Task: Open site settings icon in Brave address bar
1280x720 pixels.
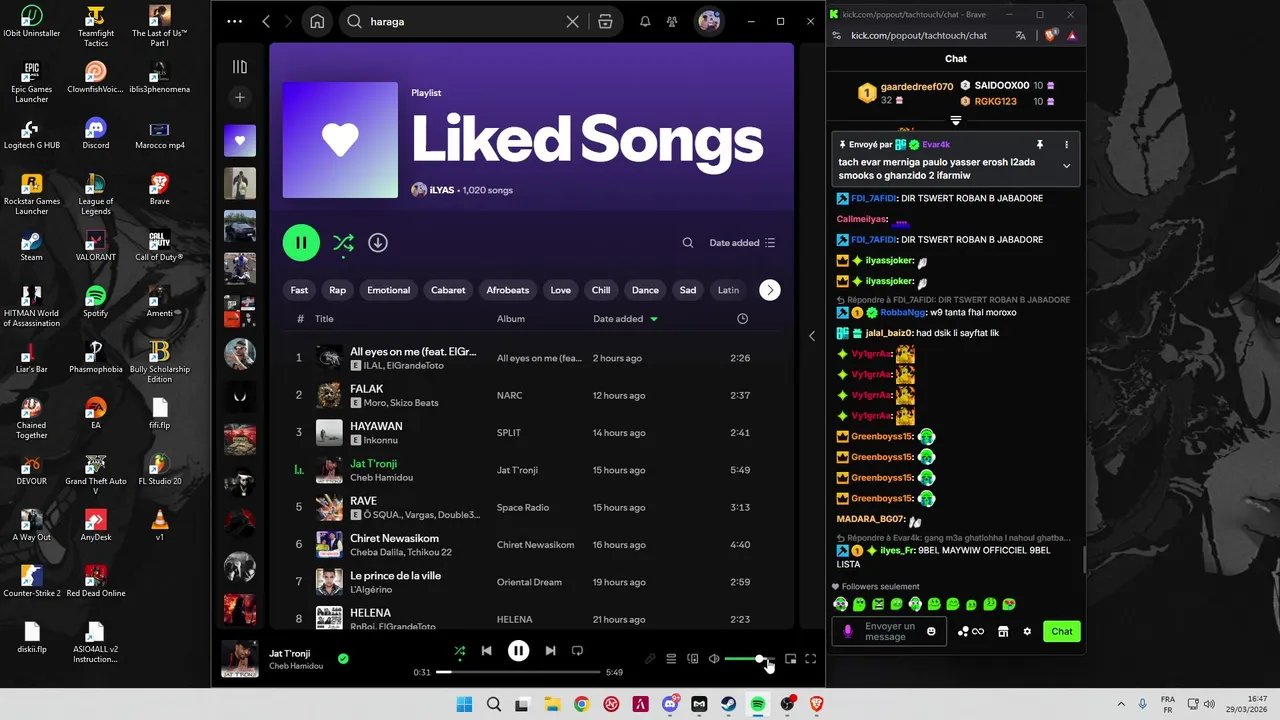Action: 838,35
